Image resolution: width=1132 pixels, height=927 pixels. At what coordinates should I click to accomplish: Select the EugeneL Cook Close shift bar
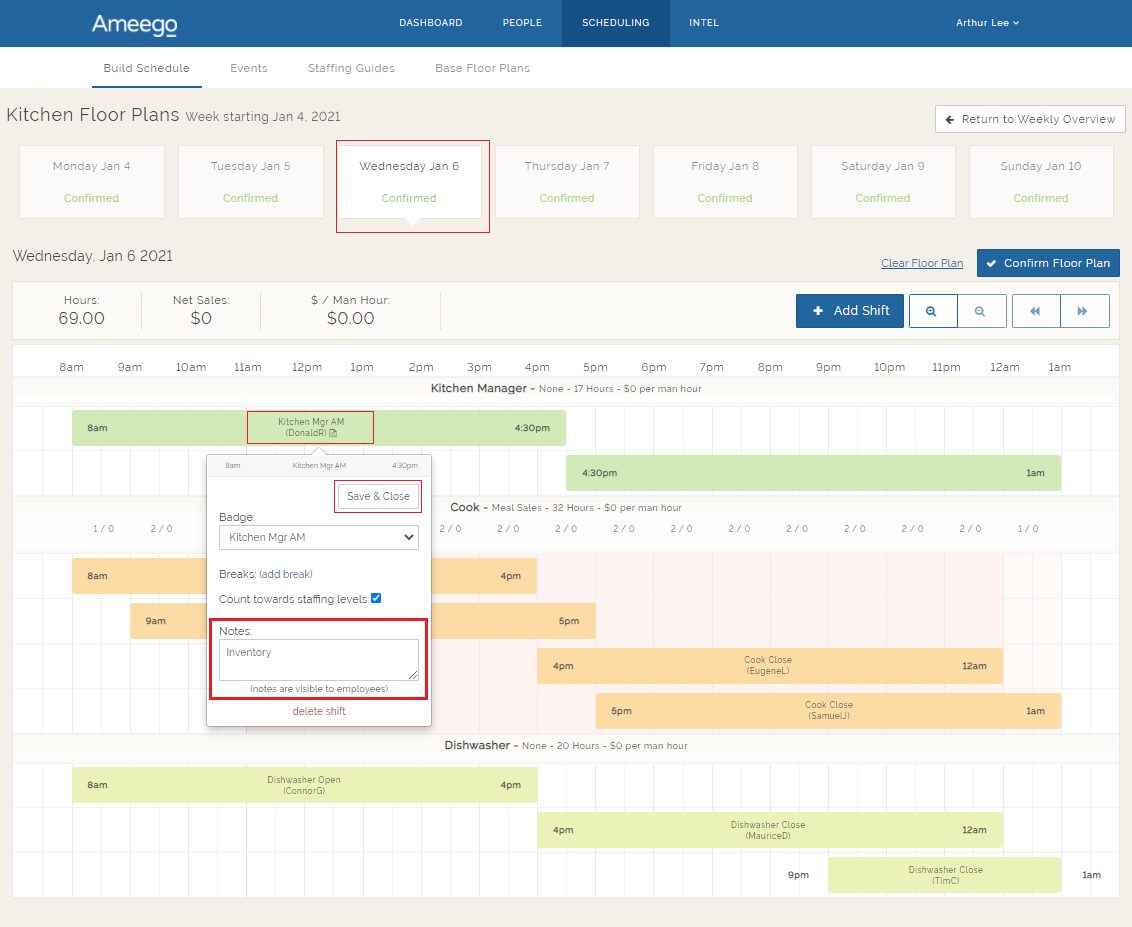768,666
